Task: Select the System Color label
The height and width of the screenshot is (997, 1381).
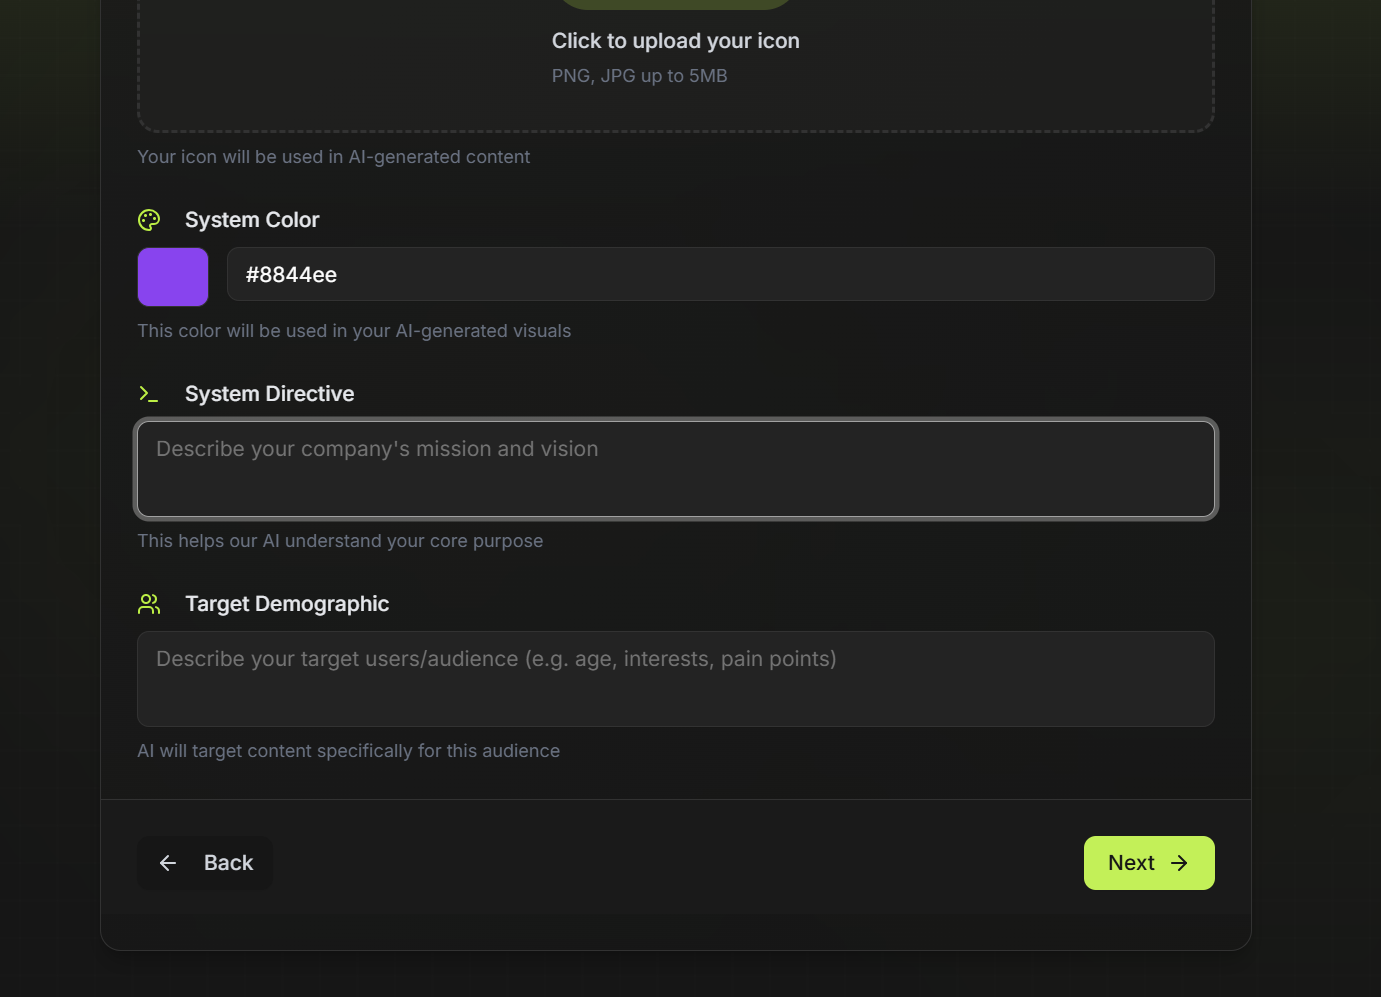Action: click(x=252, y=220)
